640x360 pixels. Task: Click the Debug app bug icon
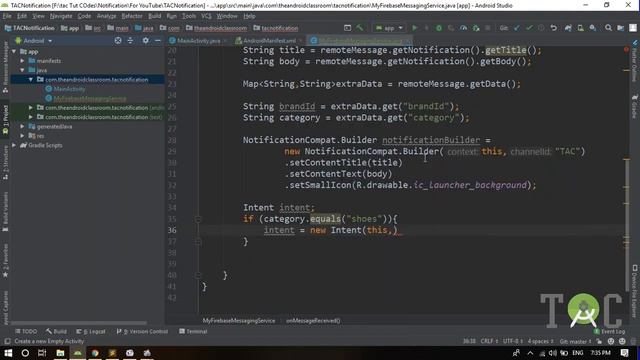click(x=439, y=28)
